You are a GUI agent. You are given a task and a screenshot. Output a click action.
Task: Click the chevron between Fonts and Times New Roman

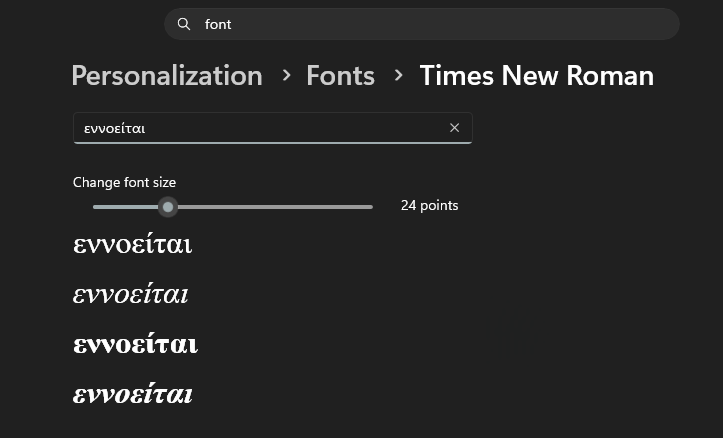tap(398, 75)
